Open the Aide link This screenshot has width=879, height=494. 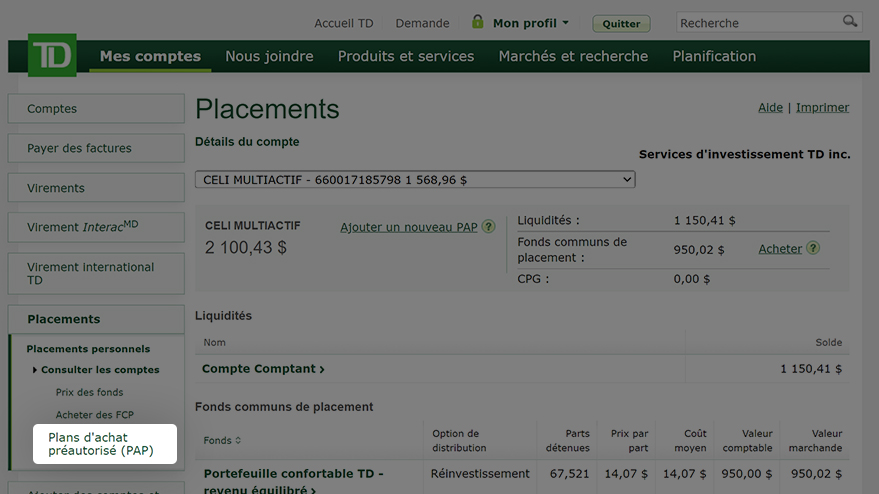tap(770, 108)
